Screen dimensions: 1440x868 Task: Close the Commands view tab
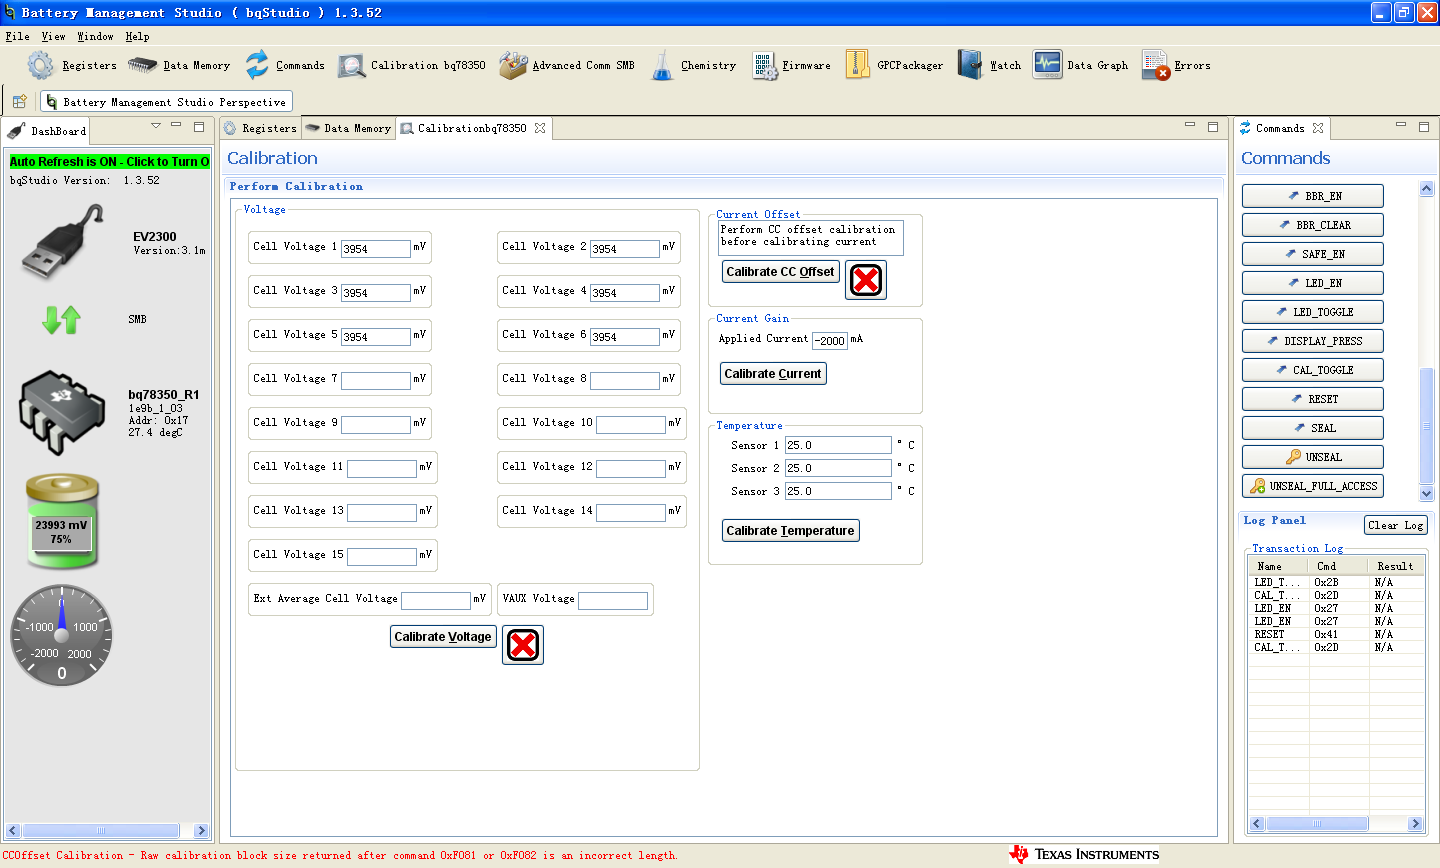pos(1318,128)
